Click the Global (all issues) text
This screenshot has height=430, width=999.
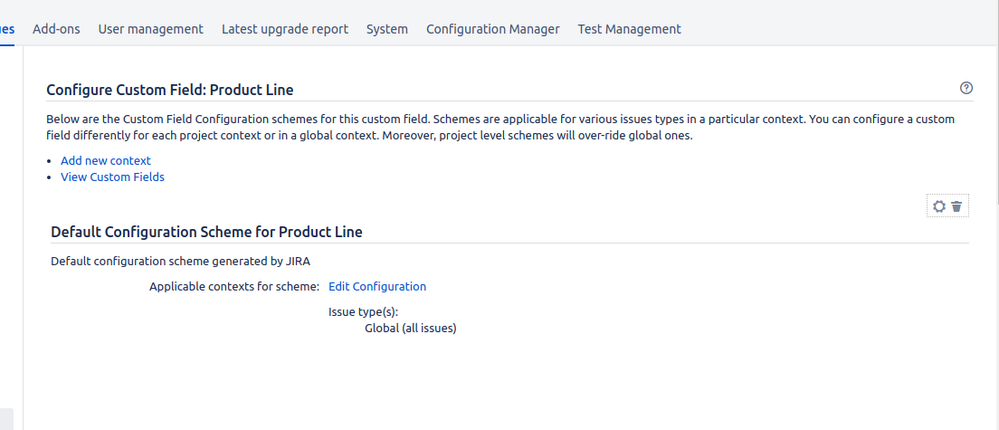click(x=410, y=327)
